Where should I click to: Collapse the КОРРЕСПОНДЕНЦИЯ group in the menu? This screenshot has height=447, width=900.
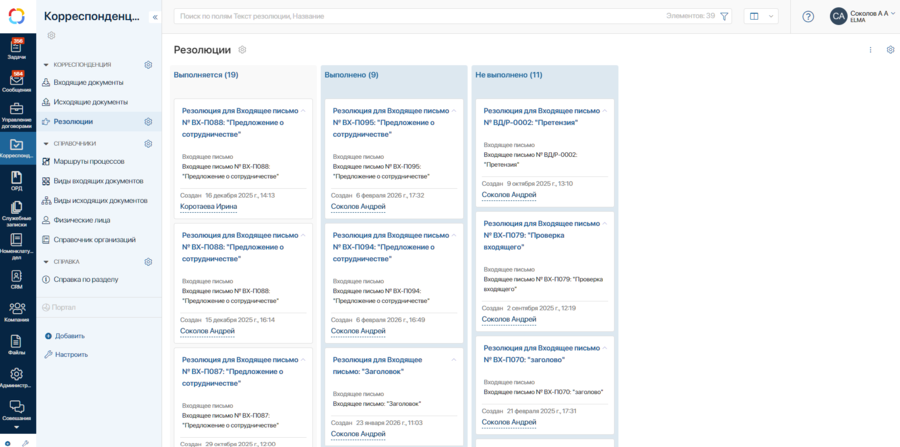(46, 65)
